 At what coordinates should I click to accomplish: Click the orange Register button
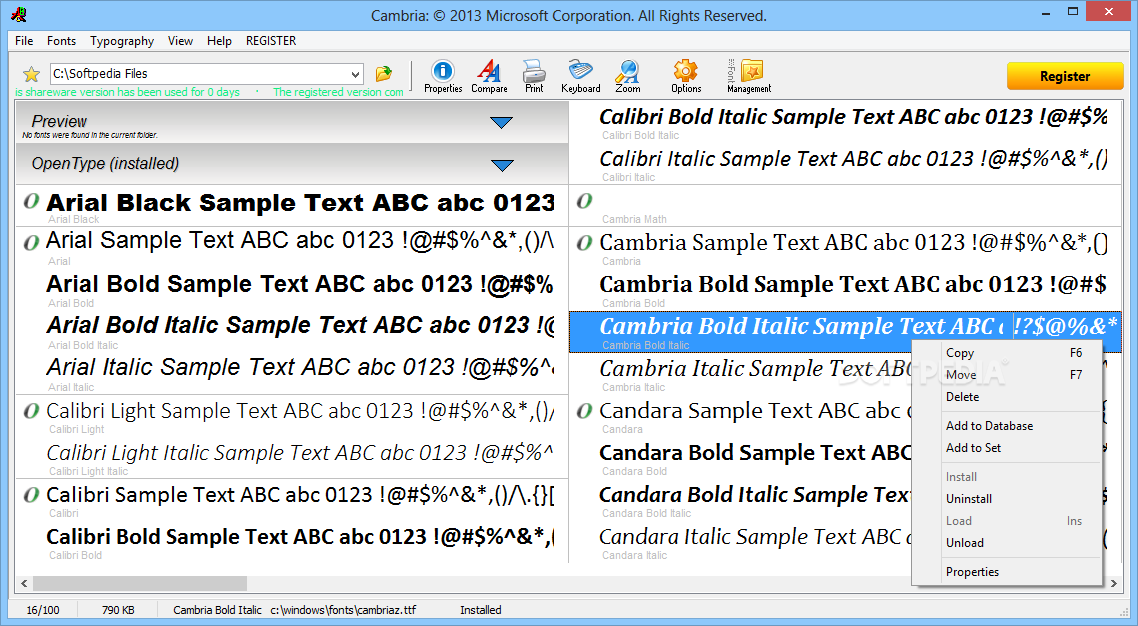click(1065, 76)
